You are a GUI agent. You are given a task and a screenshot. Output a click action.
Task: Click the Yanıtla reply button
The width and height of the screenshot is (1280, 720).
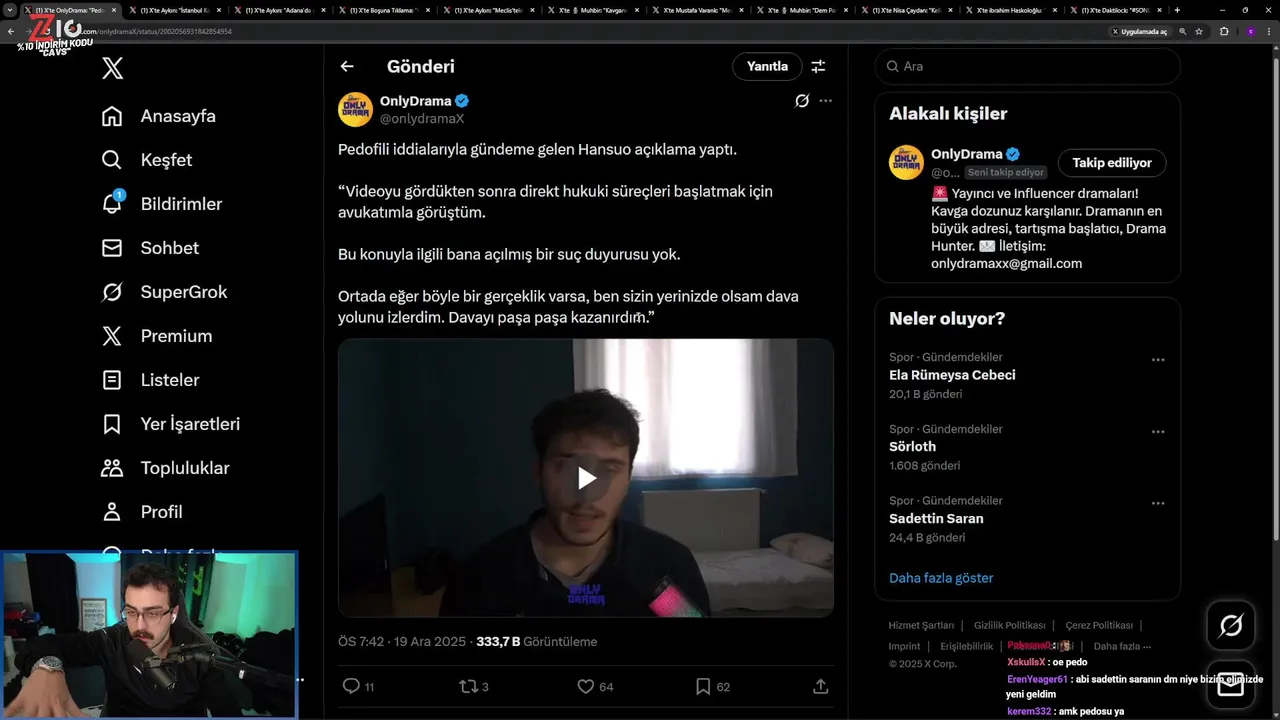[767, 66]
